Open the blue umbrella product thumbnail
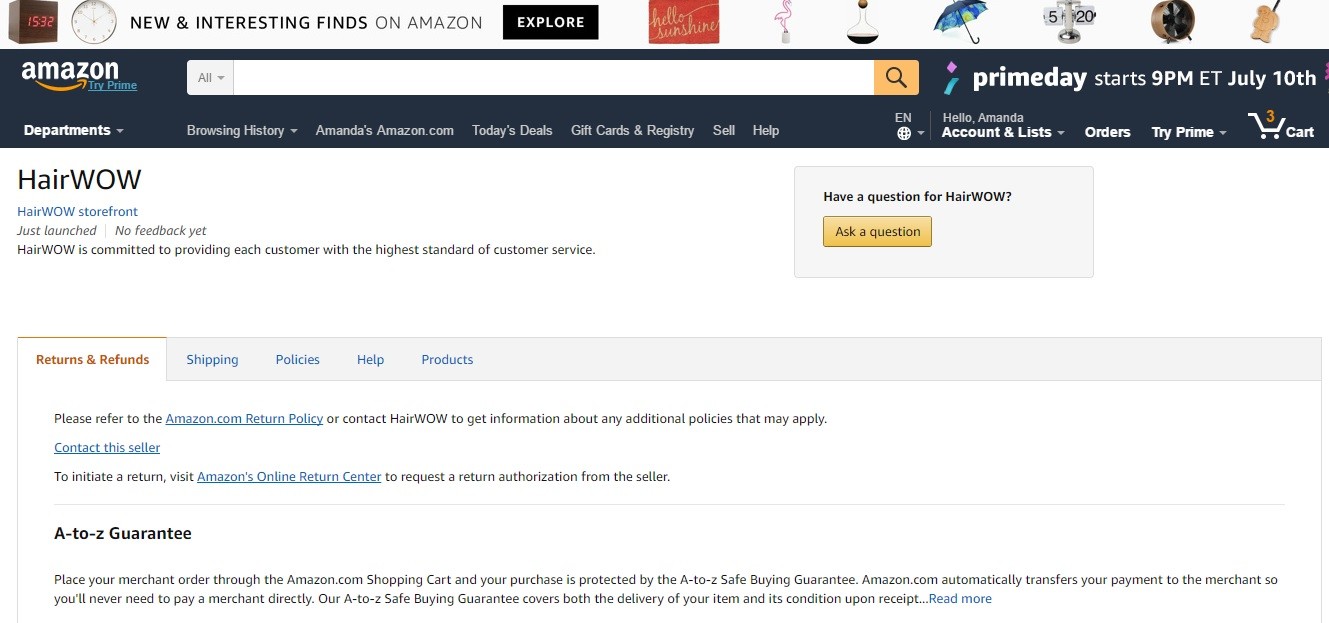This screenshot has width=1329, height=623. [x=960, y=22]
